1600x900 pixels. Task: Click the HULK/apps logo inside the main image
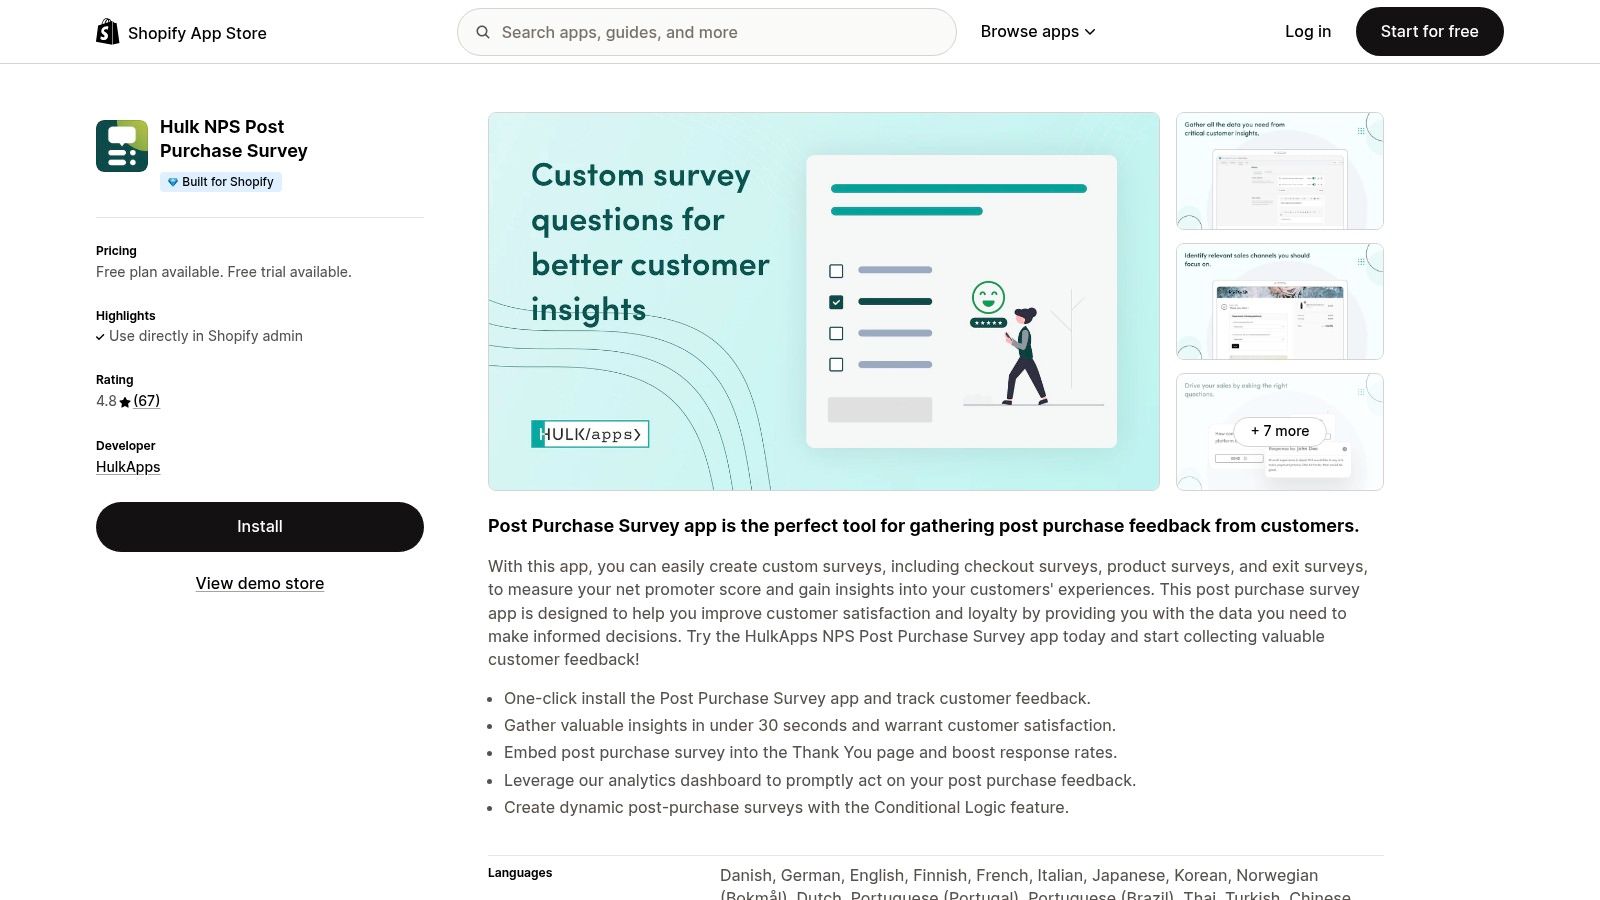click(x=589, y=433)
